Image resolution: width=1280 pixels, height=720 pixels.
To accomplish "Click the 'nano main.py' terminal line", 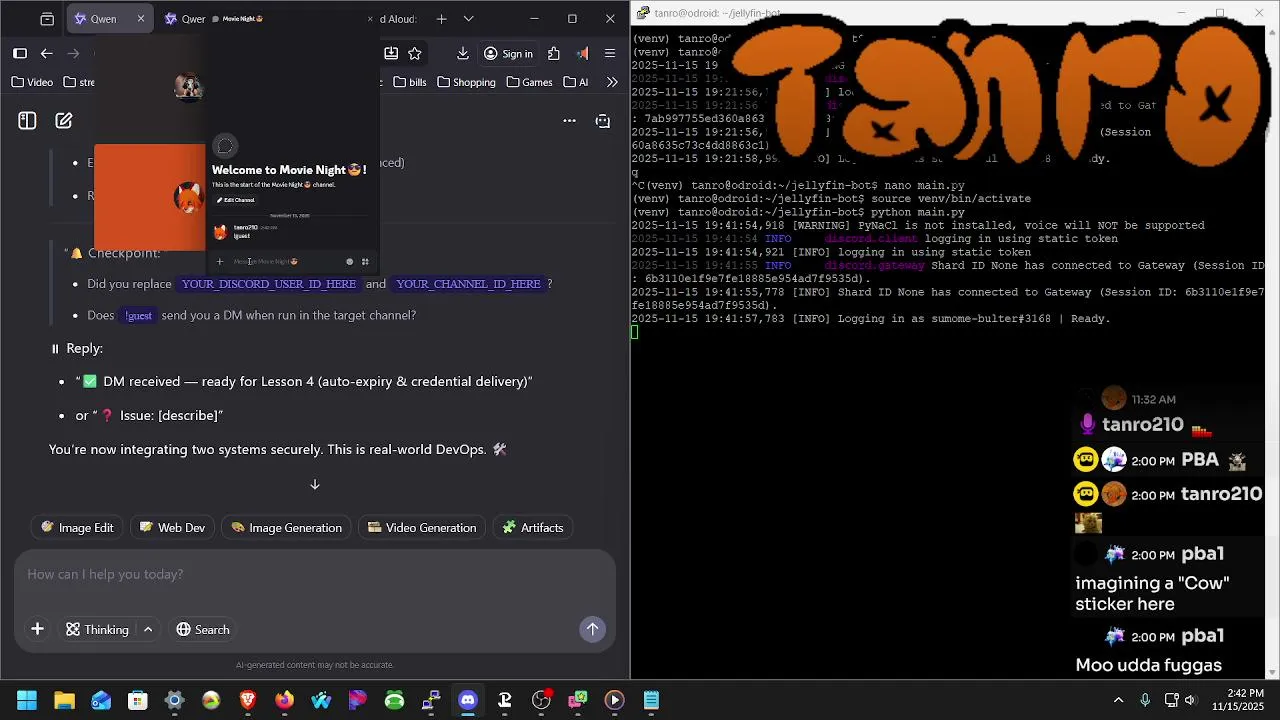I will 798,185.
